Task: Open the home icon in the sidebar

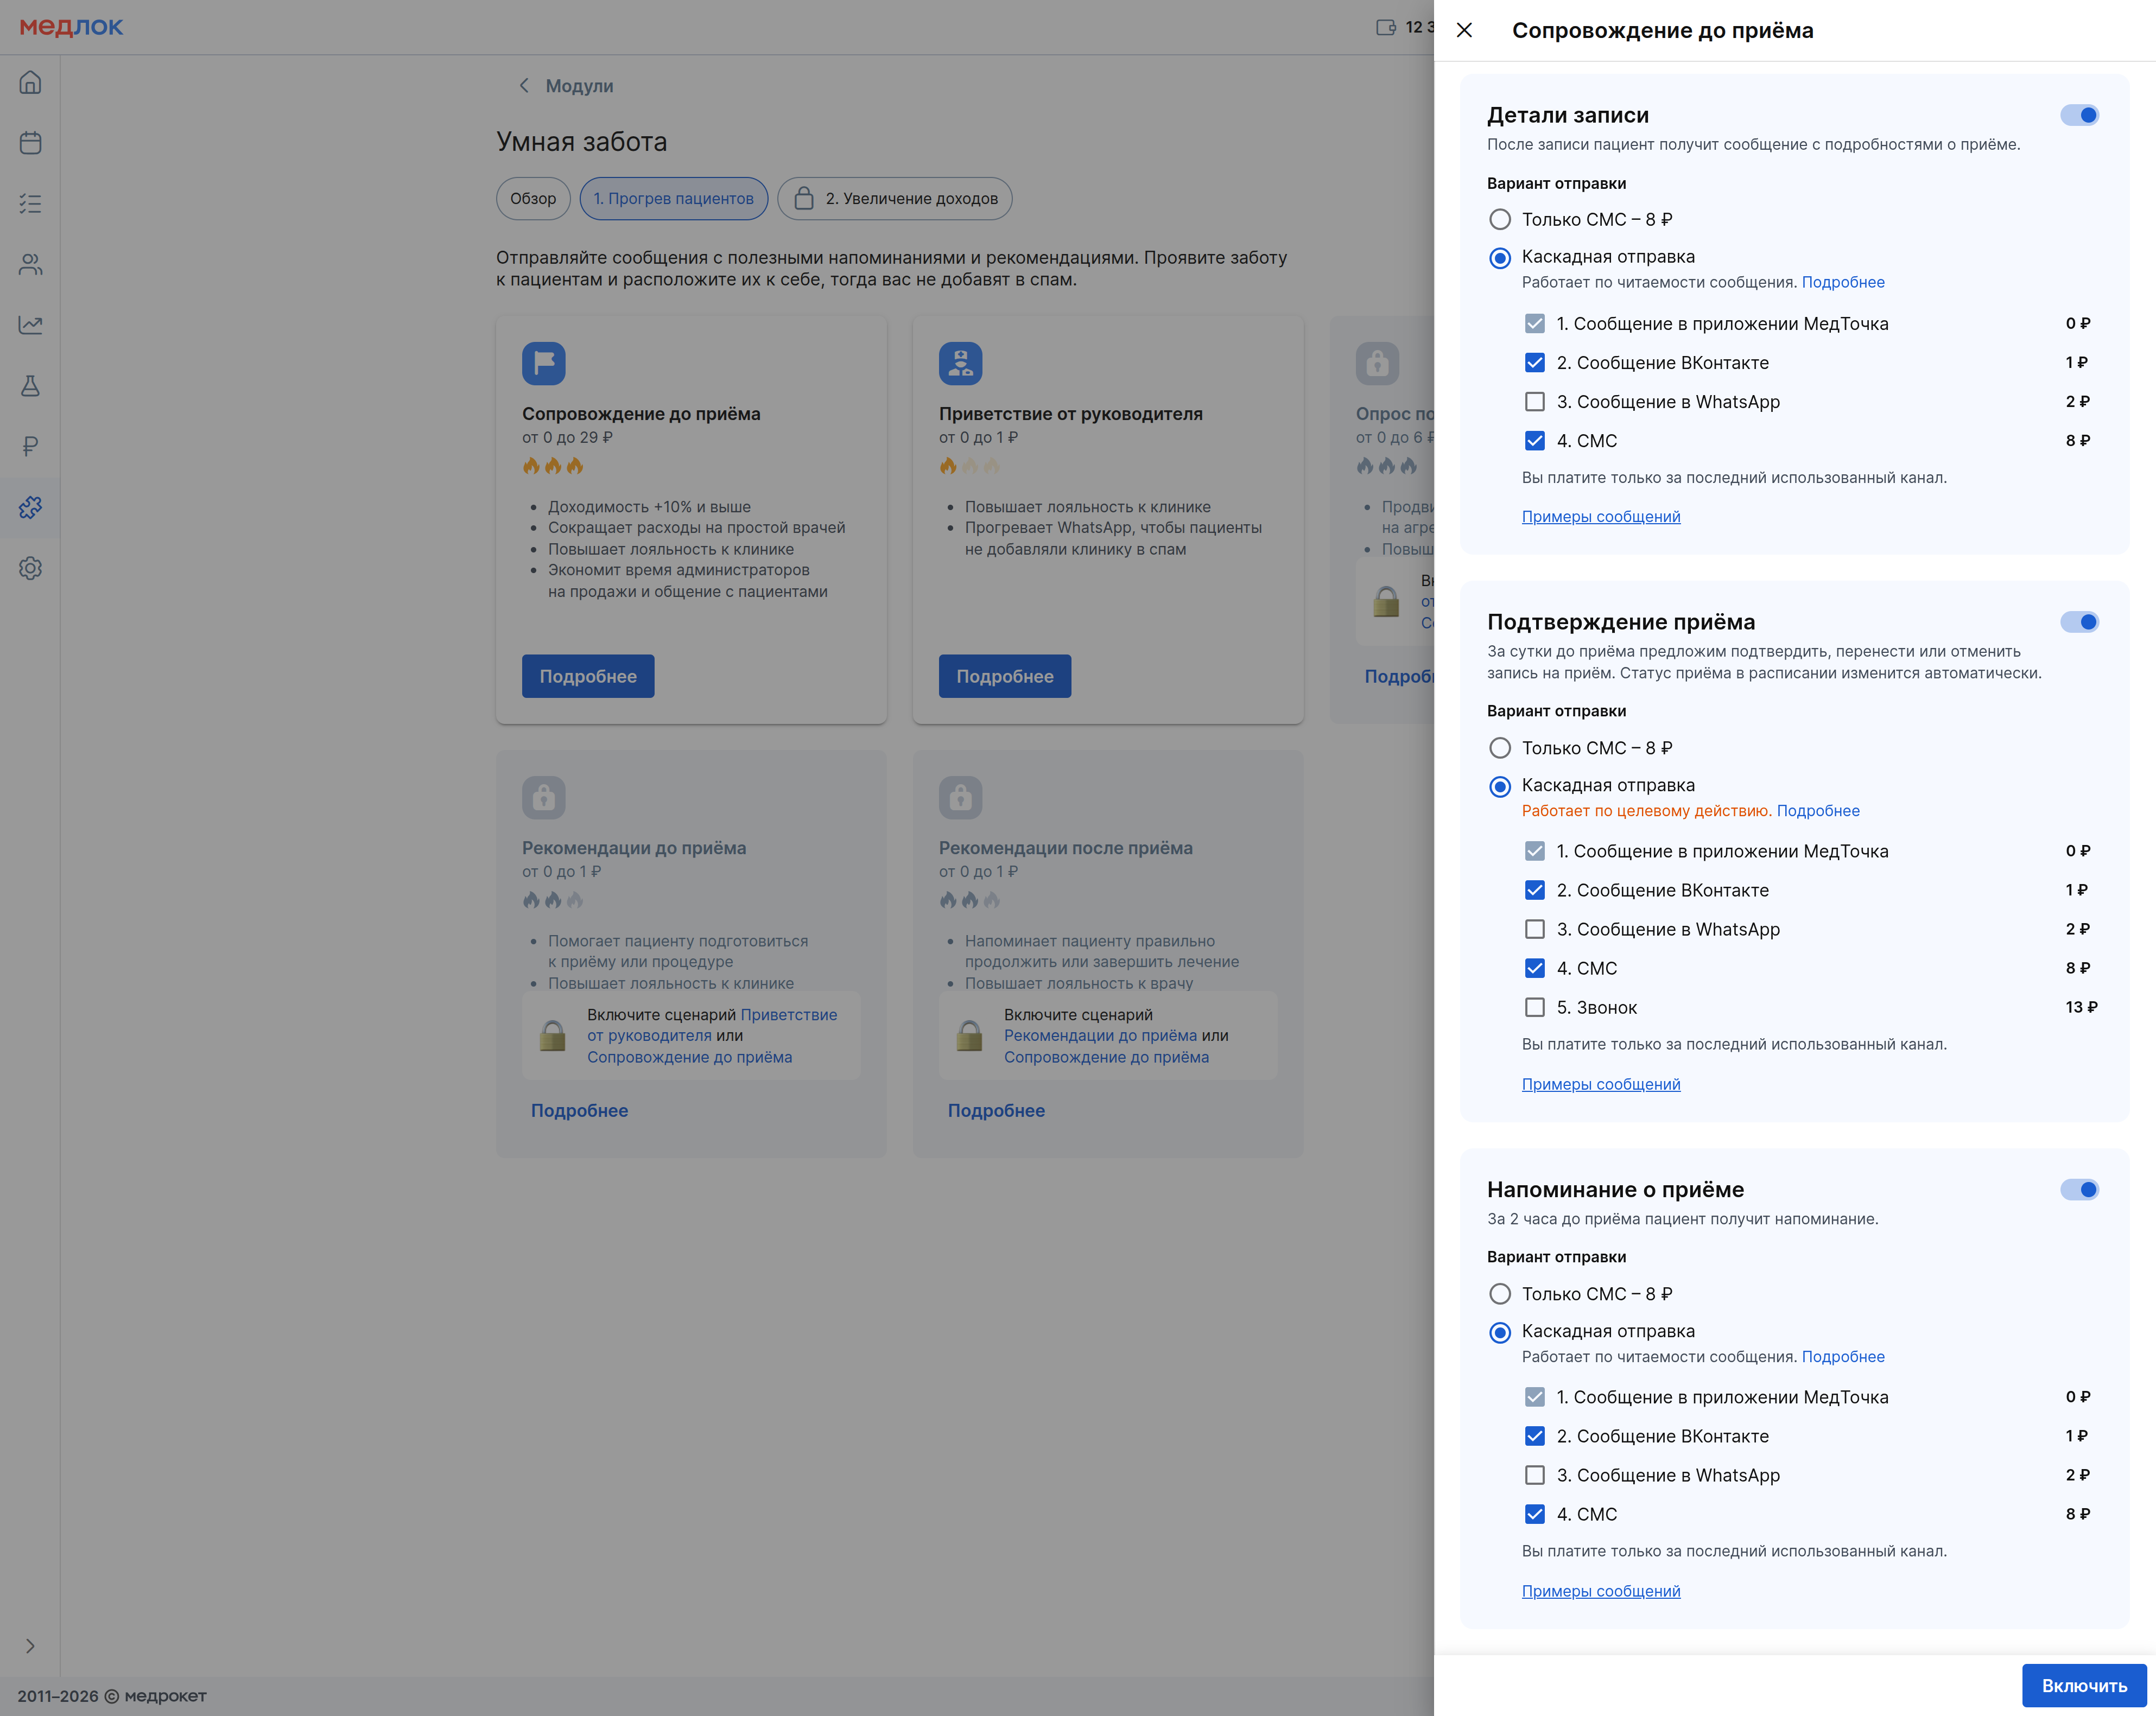Action: point(30,82)
